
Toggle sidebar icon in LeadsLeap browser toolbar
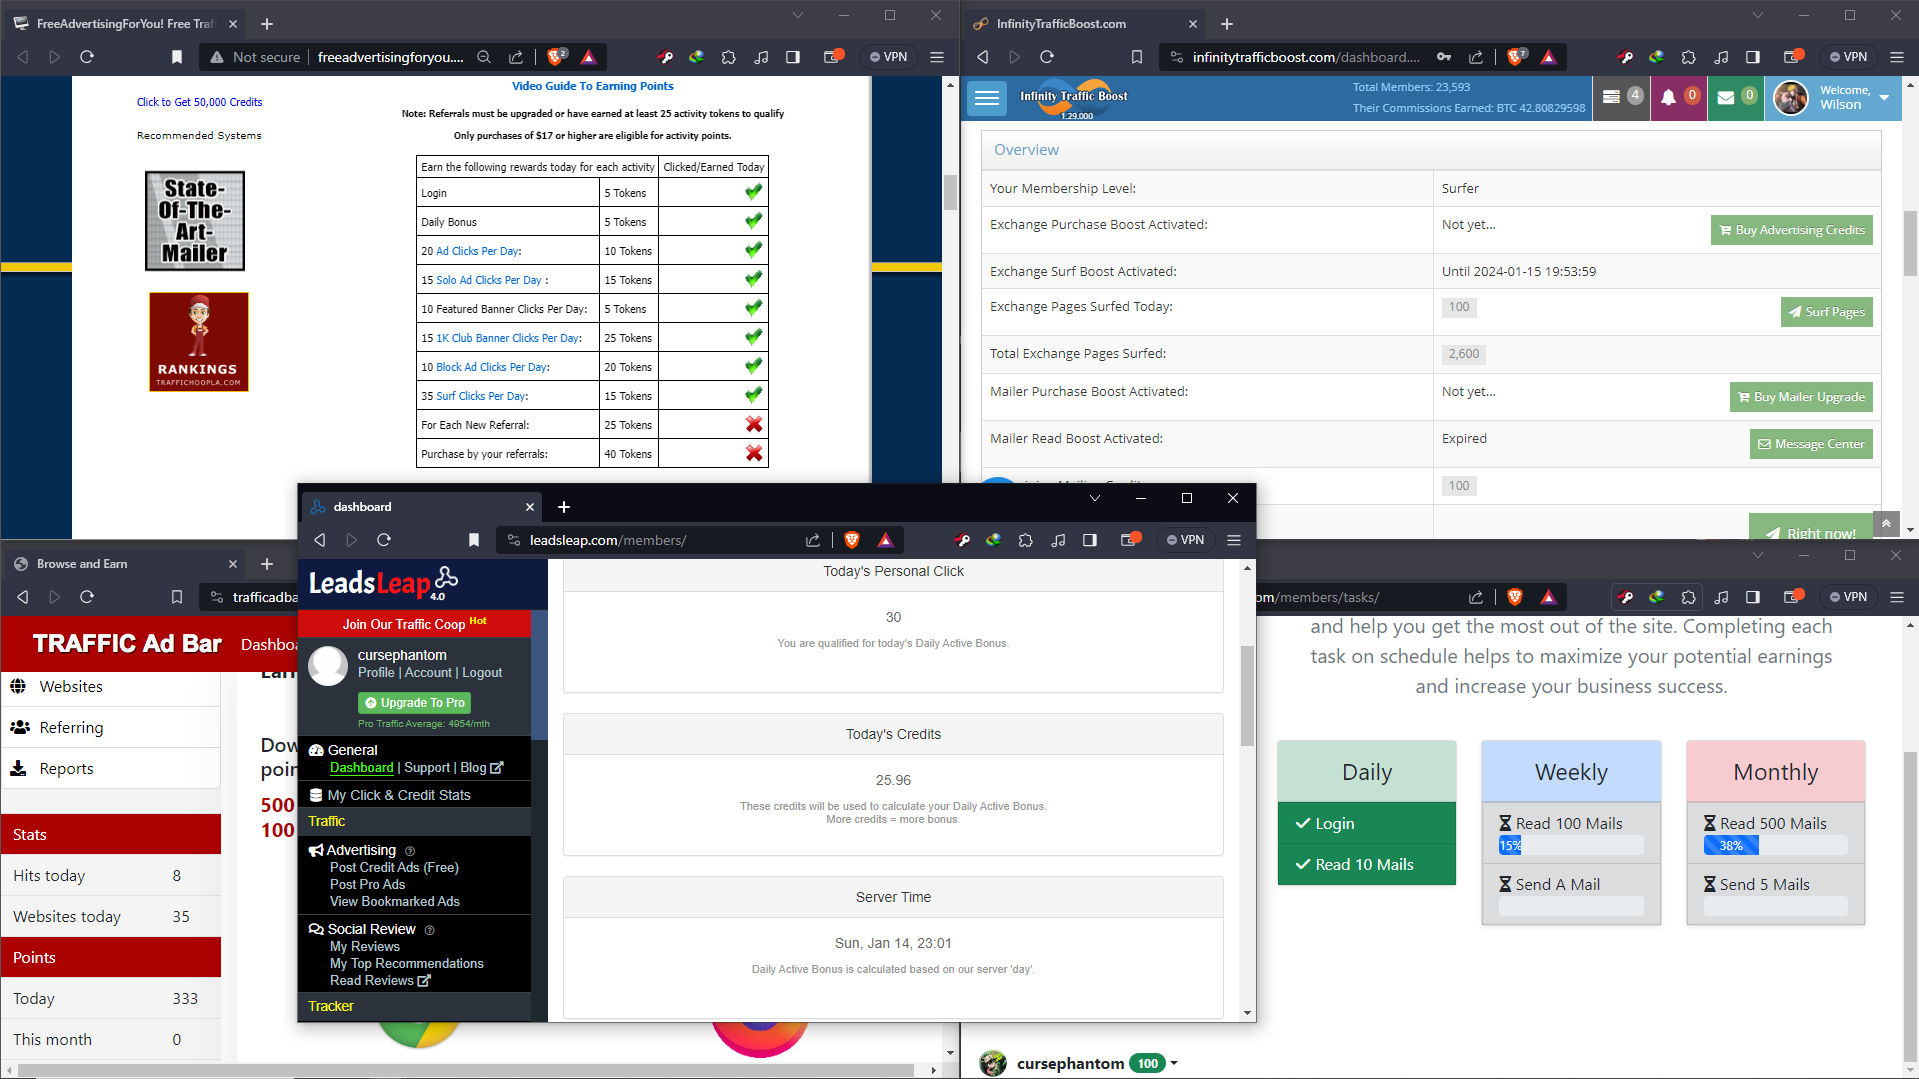coord(1090,540)
